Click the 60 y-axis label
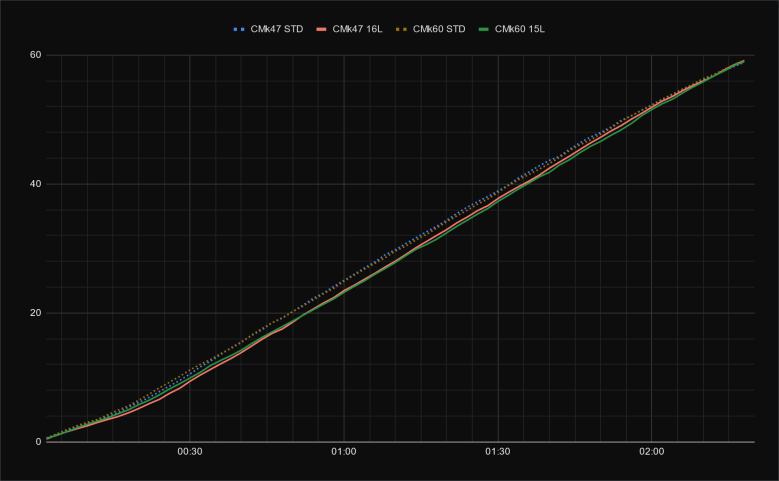The image size is (779, 481). tap(33, 55)
